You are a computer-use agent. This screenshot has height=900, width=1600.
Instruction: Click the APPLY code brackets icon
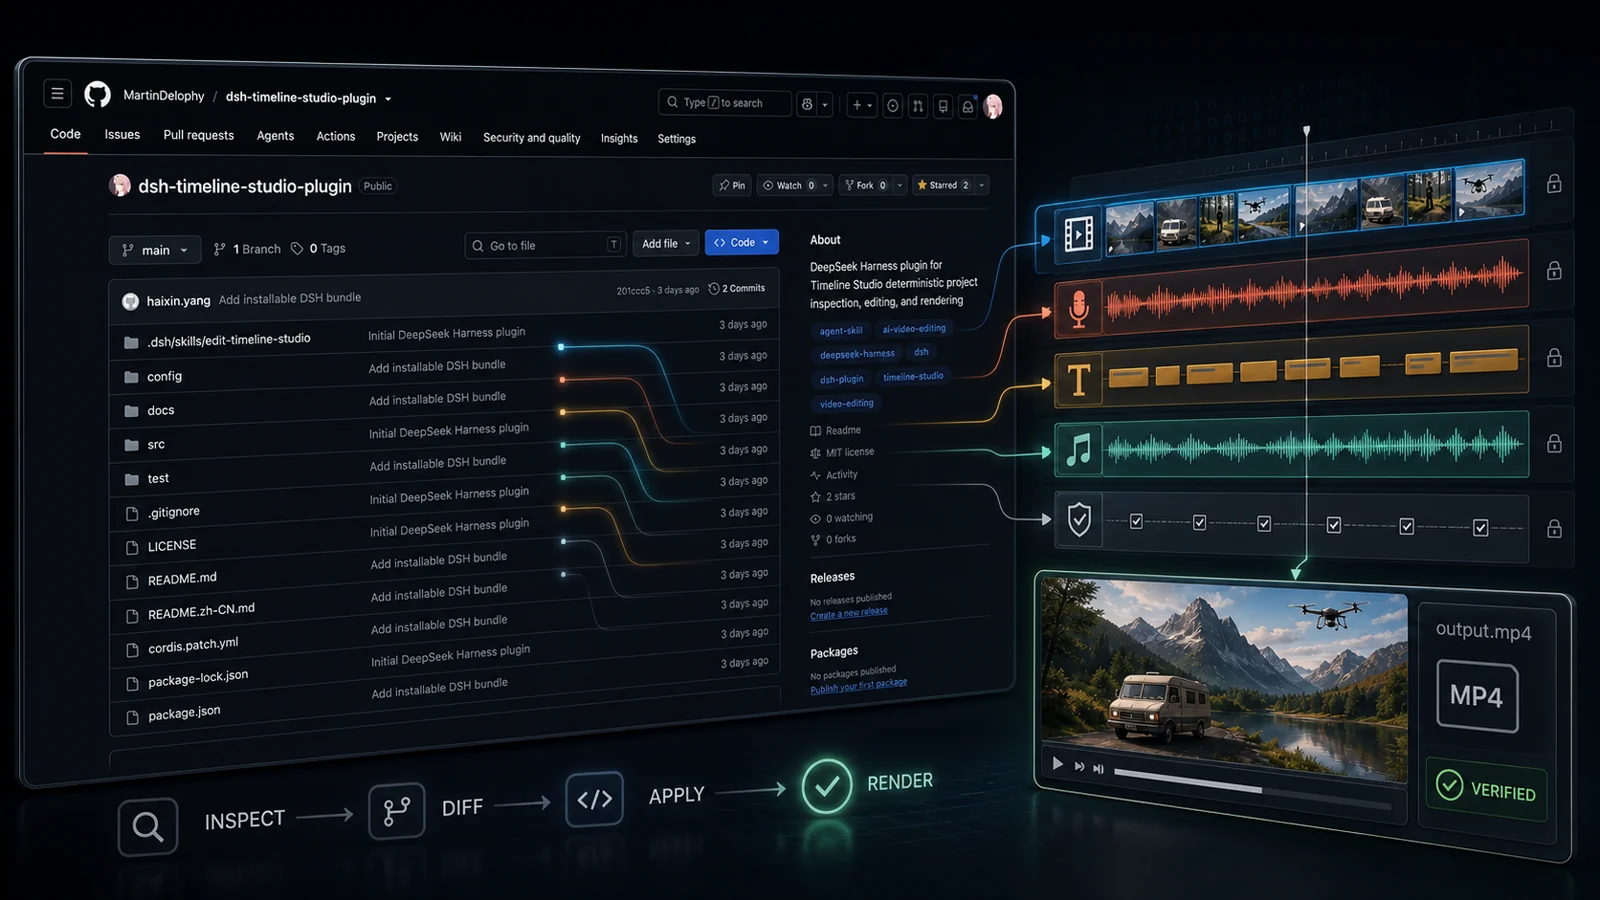594,798
